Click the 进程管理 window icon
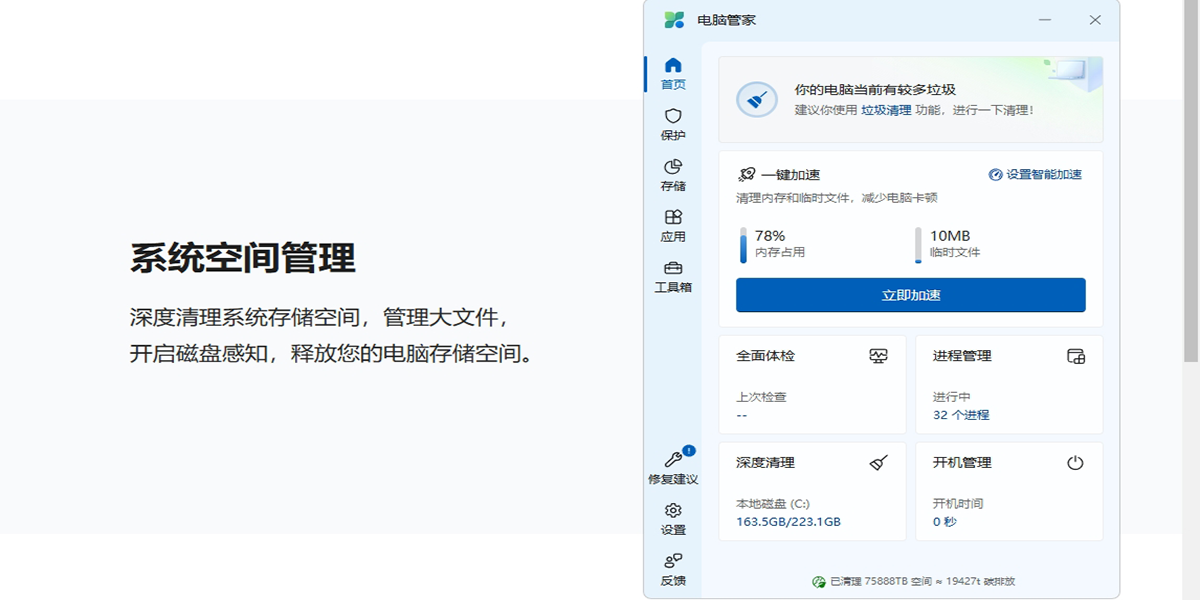Viewport: 1200px width, 600px height. [1075, 356]
